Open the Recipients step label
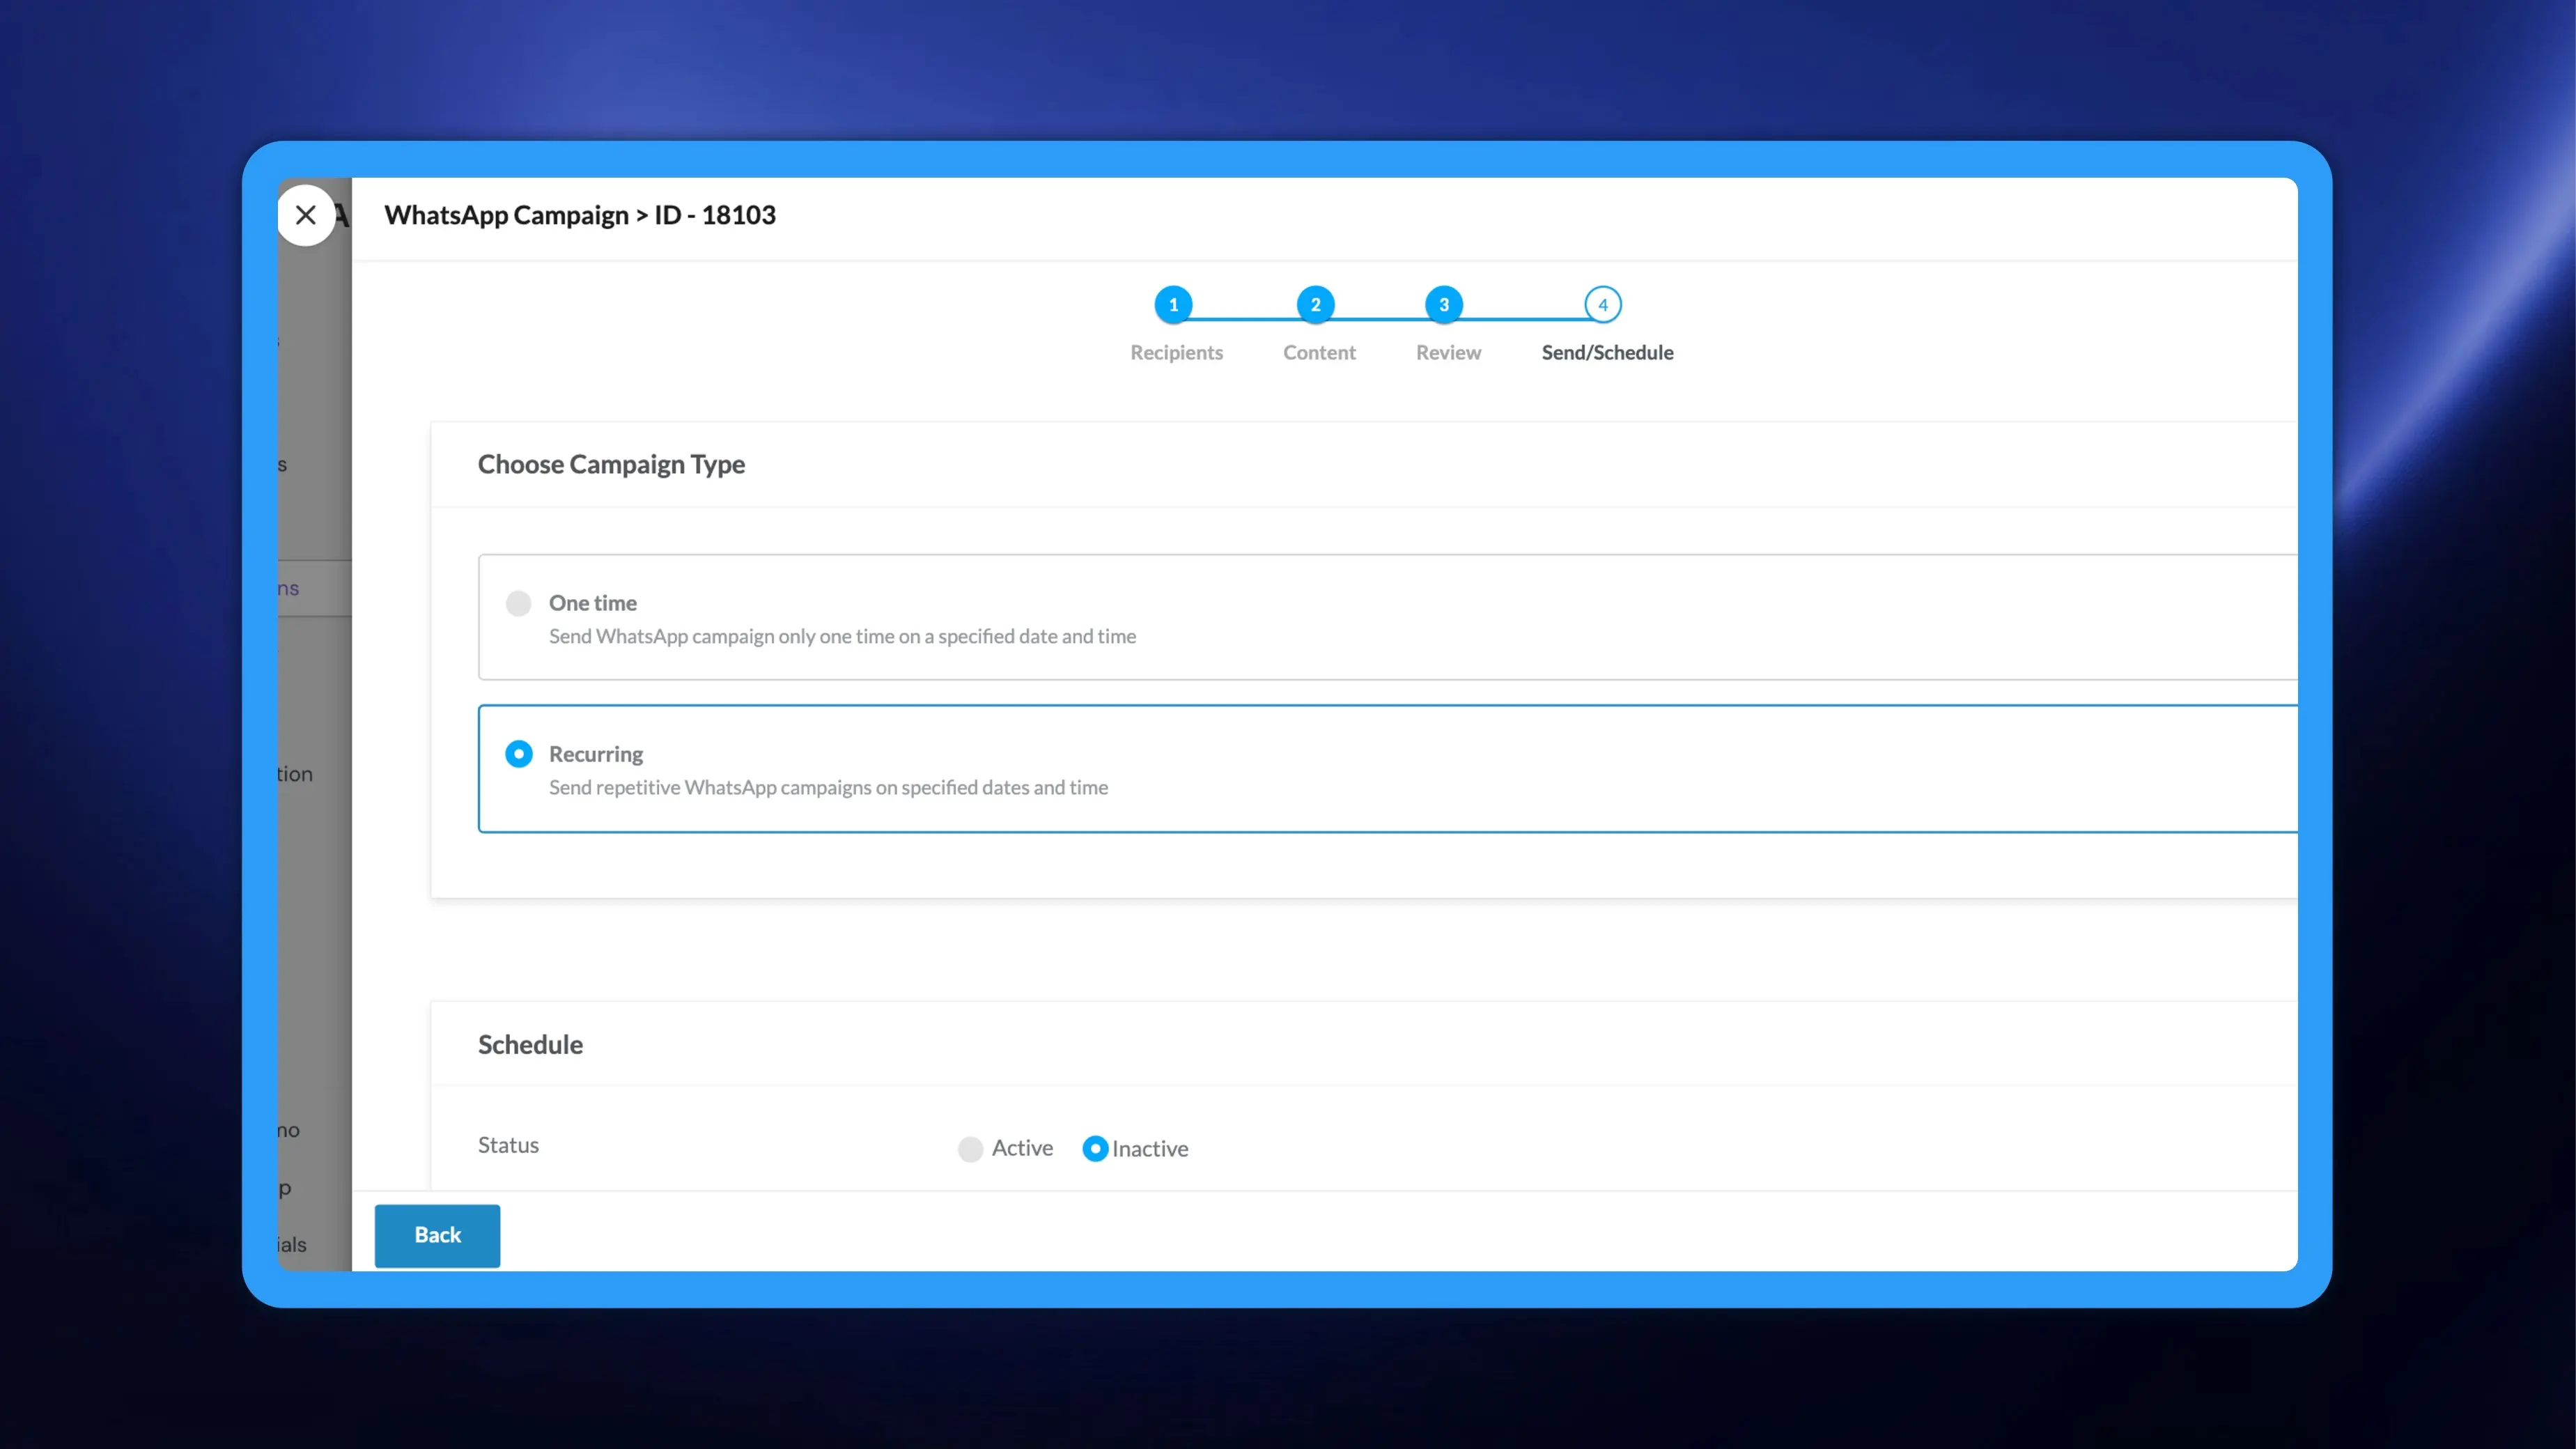Screen dimensions: 2576x1449 [1176, 352]
